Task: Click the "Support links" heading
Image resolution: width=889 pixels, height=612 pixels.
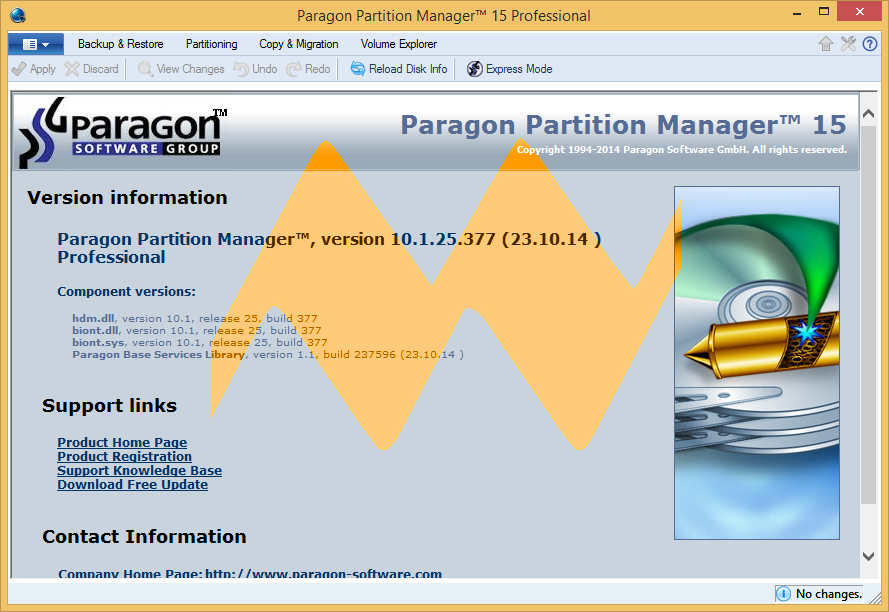Action: pos(109,406)
